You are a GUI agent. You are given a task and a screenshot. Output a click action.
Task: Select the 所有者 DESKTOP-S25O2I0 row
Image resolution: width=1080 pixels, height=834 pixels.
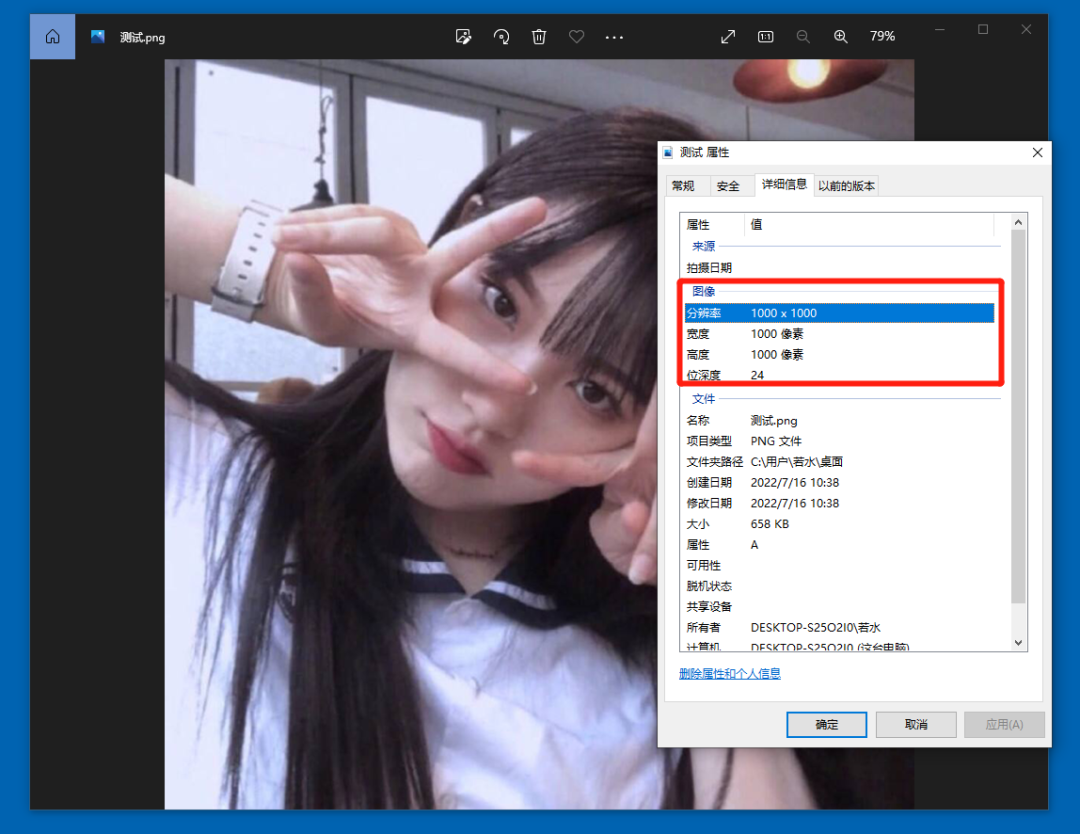[839, 627]
